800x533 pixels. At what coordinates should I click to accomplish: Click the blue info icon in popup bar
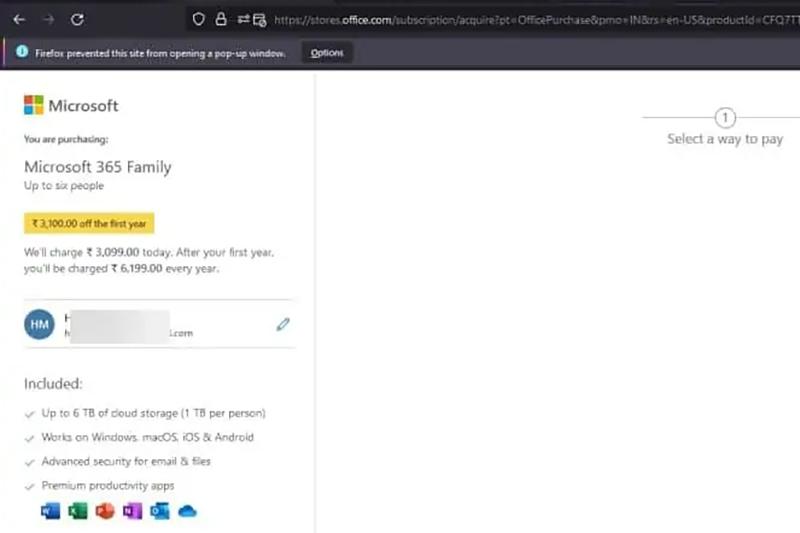click(22, 52)
